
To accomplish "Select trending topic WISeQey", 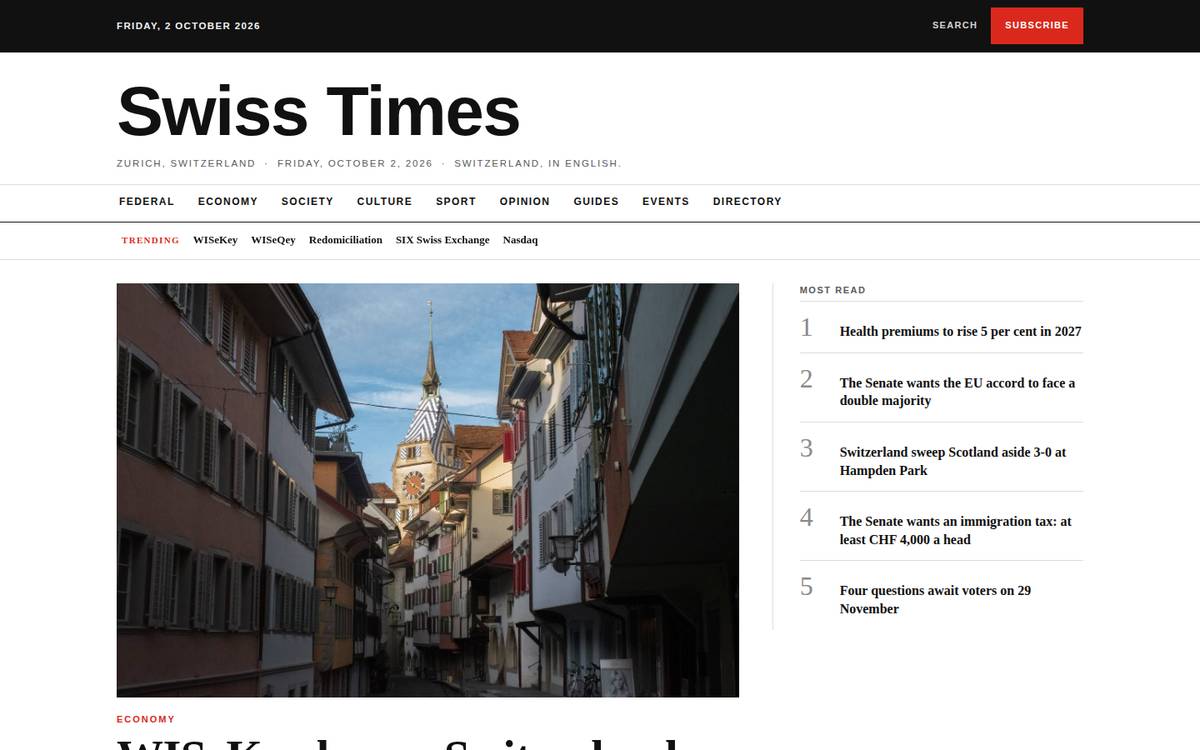I will point(273,240).
